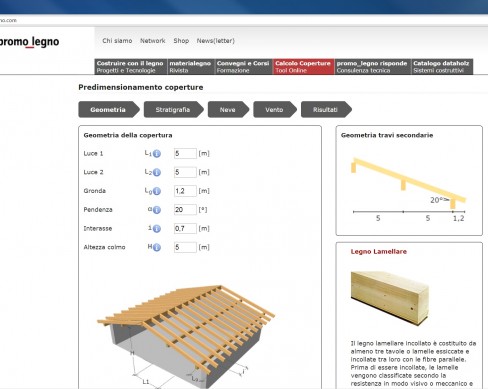Click the Gronda info icon
This screenshot has width=488, height=389.
157,191
